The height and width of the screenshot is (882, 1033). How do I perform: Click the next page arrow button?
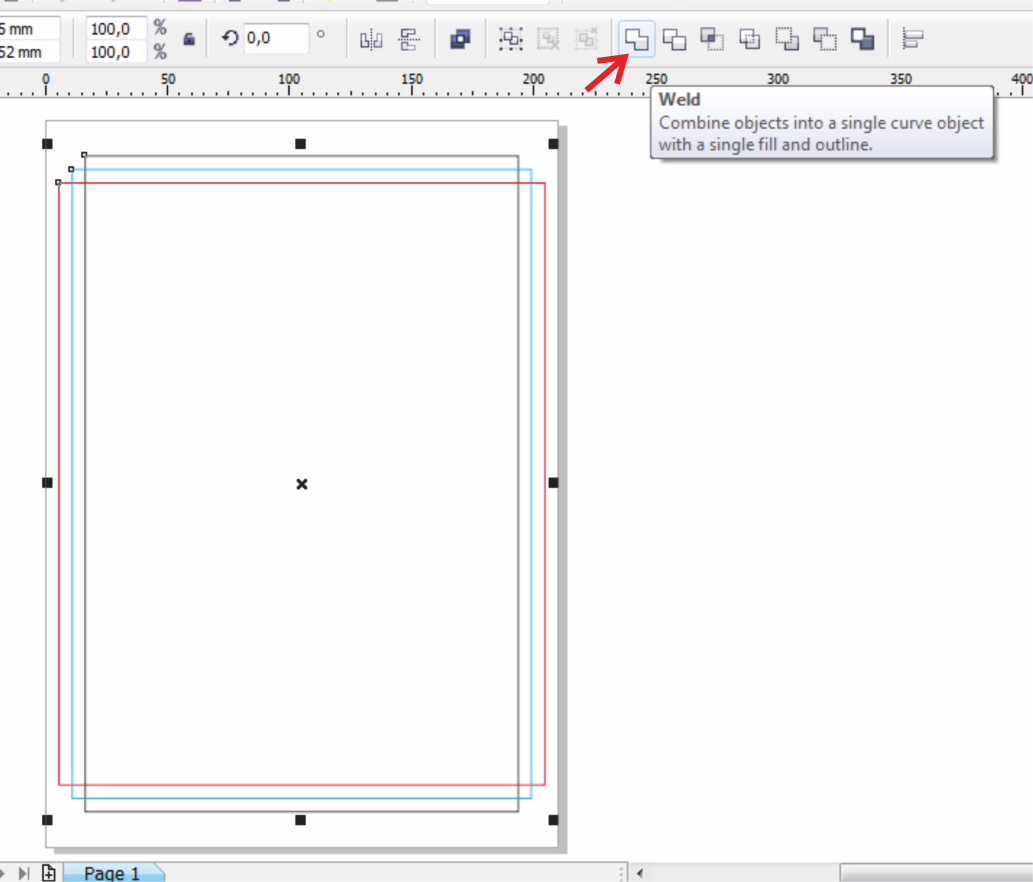[x=5, y=871]
